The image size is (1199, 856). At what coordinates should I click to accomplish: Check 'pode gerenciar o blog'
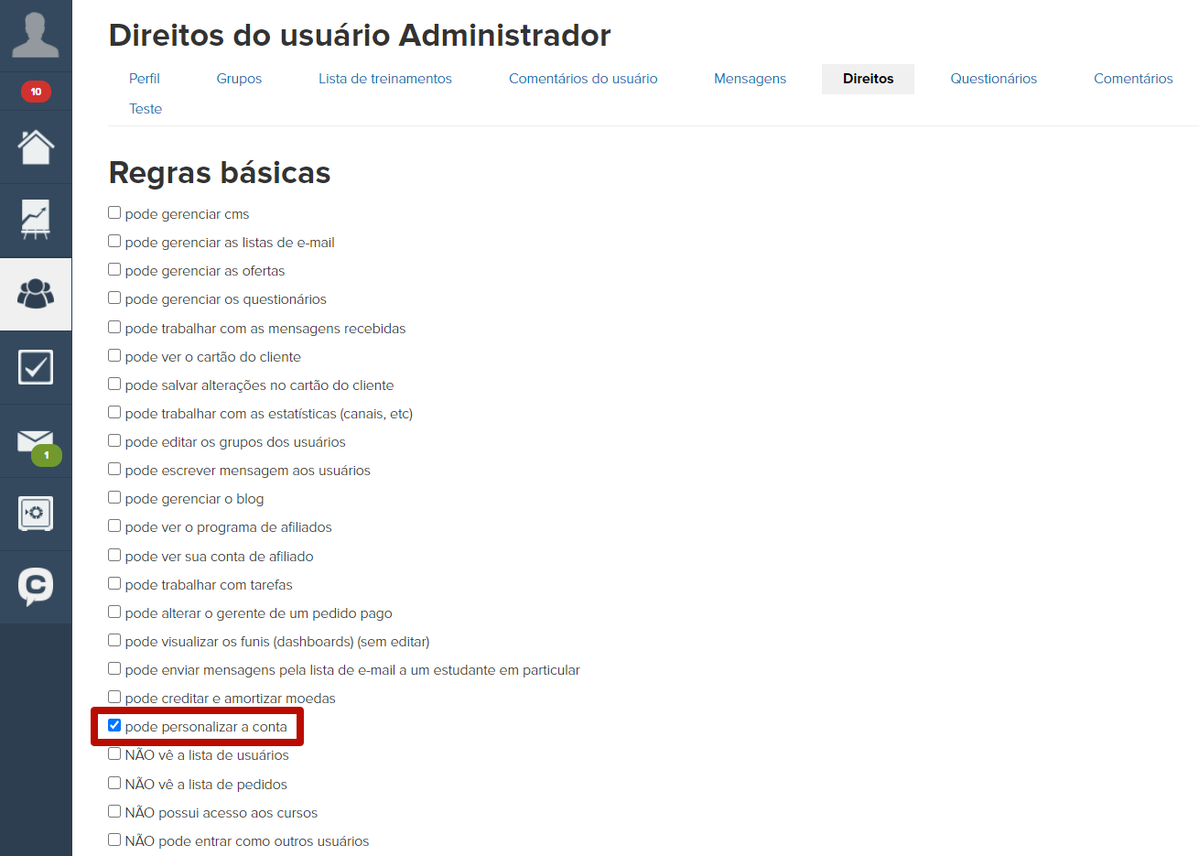click(115, 497)
